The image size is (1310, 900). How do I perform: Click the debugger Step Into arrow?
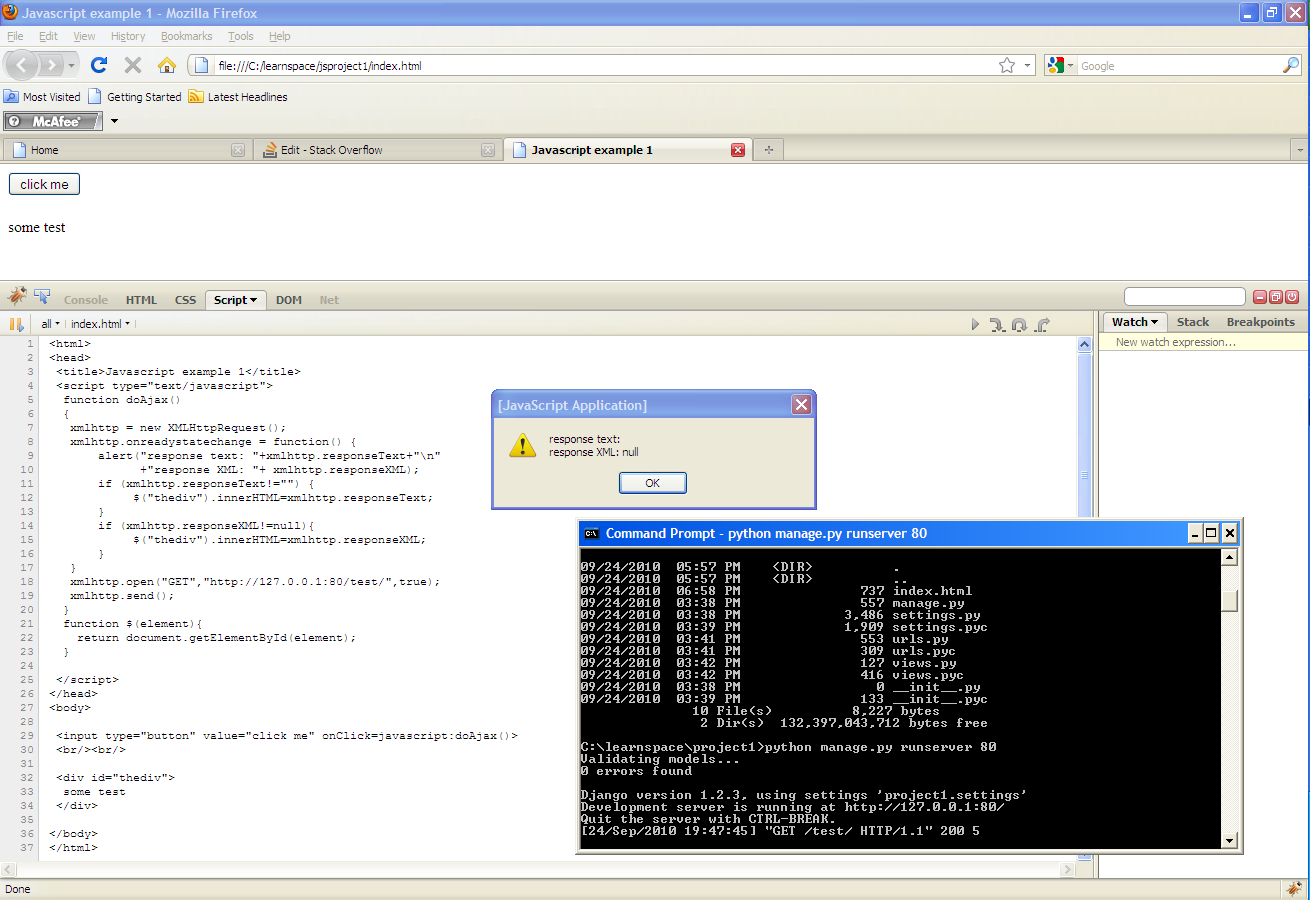[997, 324]
